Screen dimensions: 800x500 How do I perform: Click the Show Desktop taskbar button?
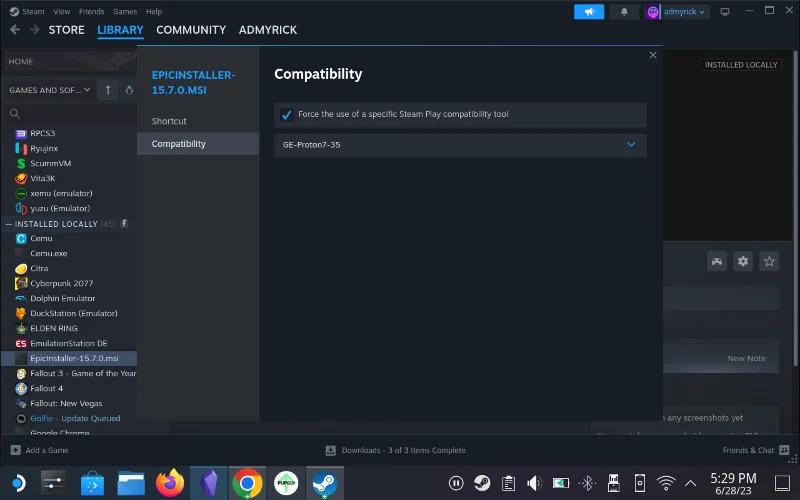click(782, 483)
